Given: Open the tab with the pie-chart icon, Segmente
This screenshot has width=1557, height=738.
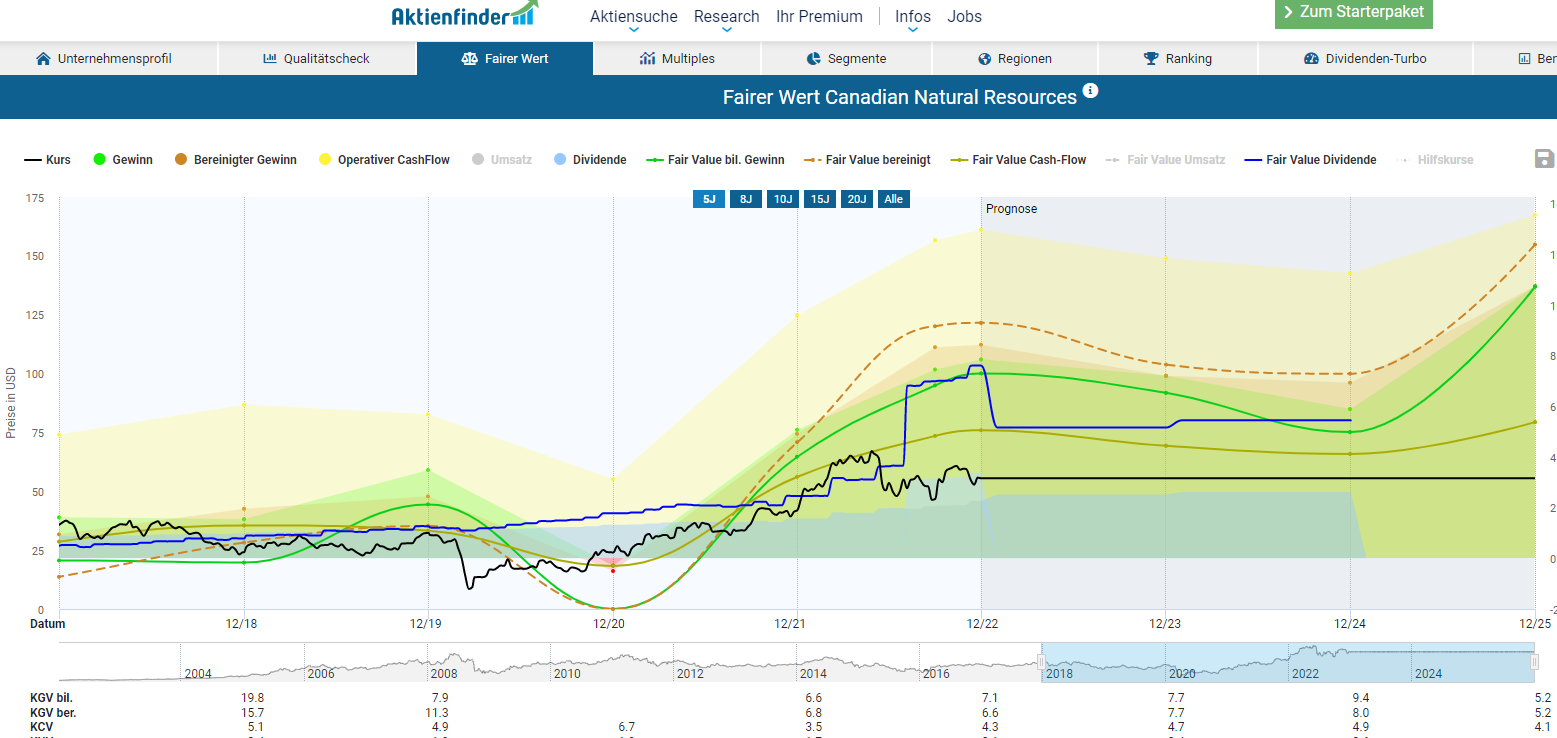Looking at the screenshot, I should click(846, 58).
